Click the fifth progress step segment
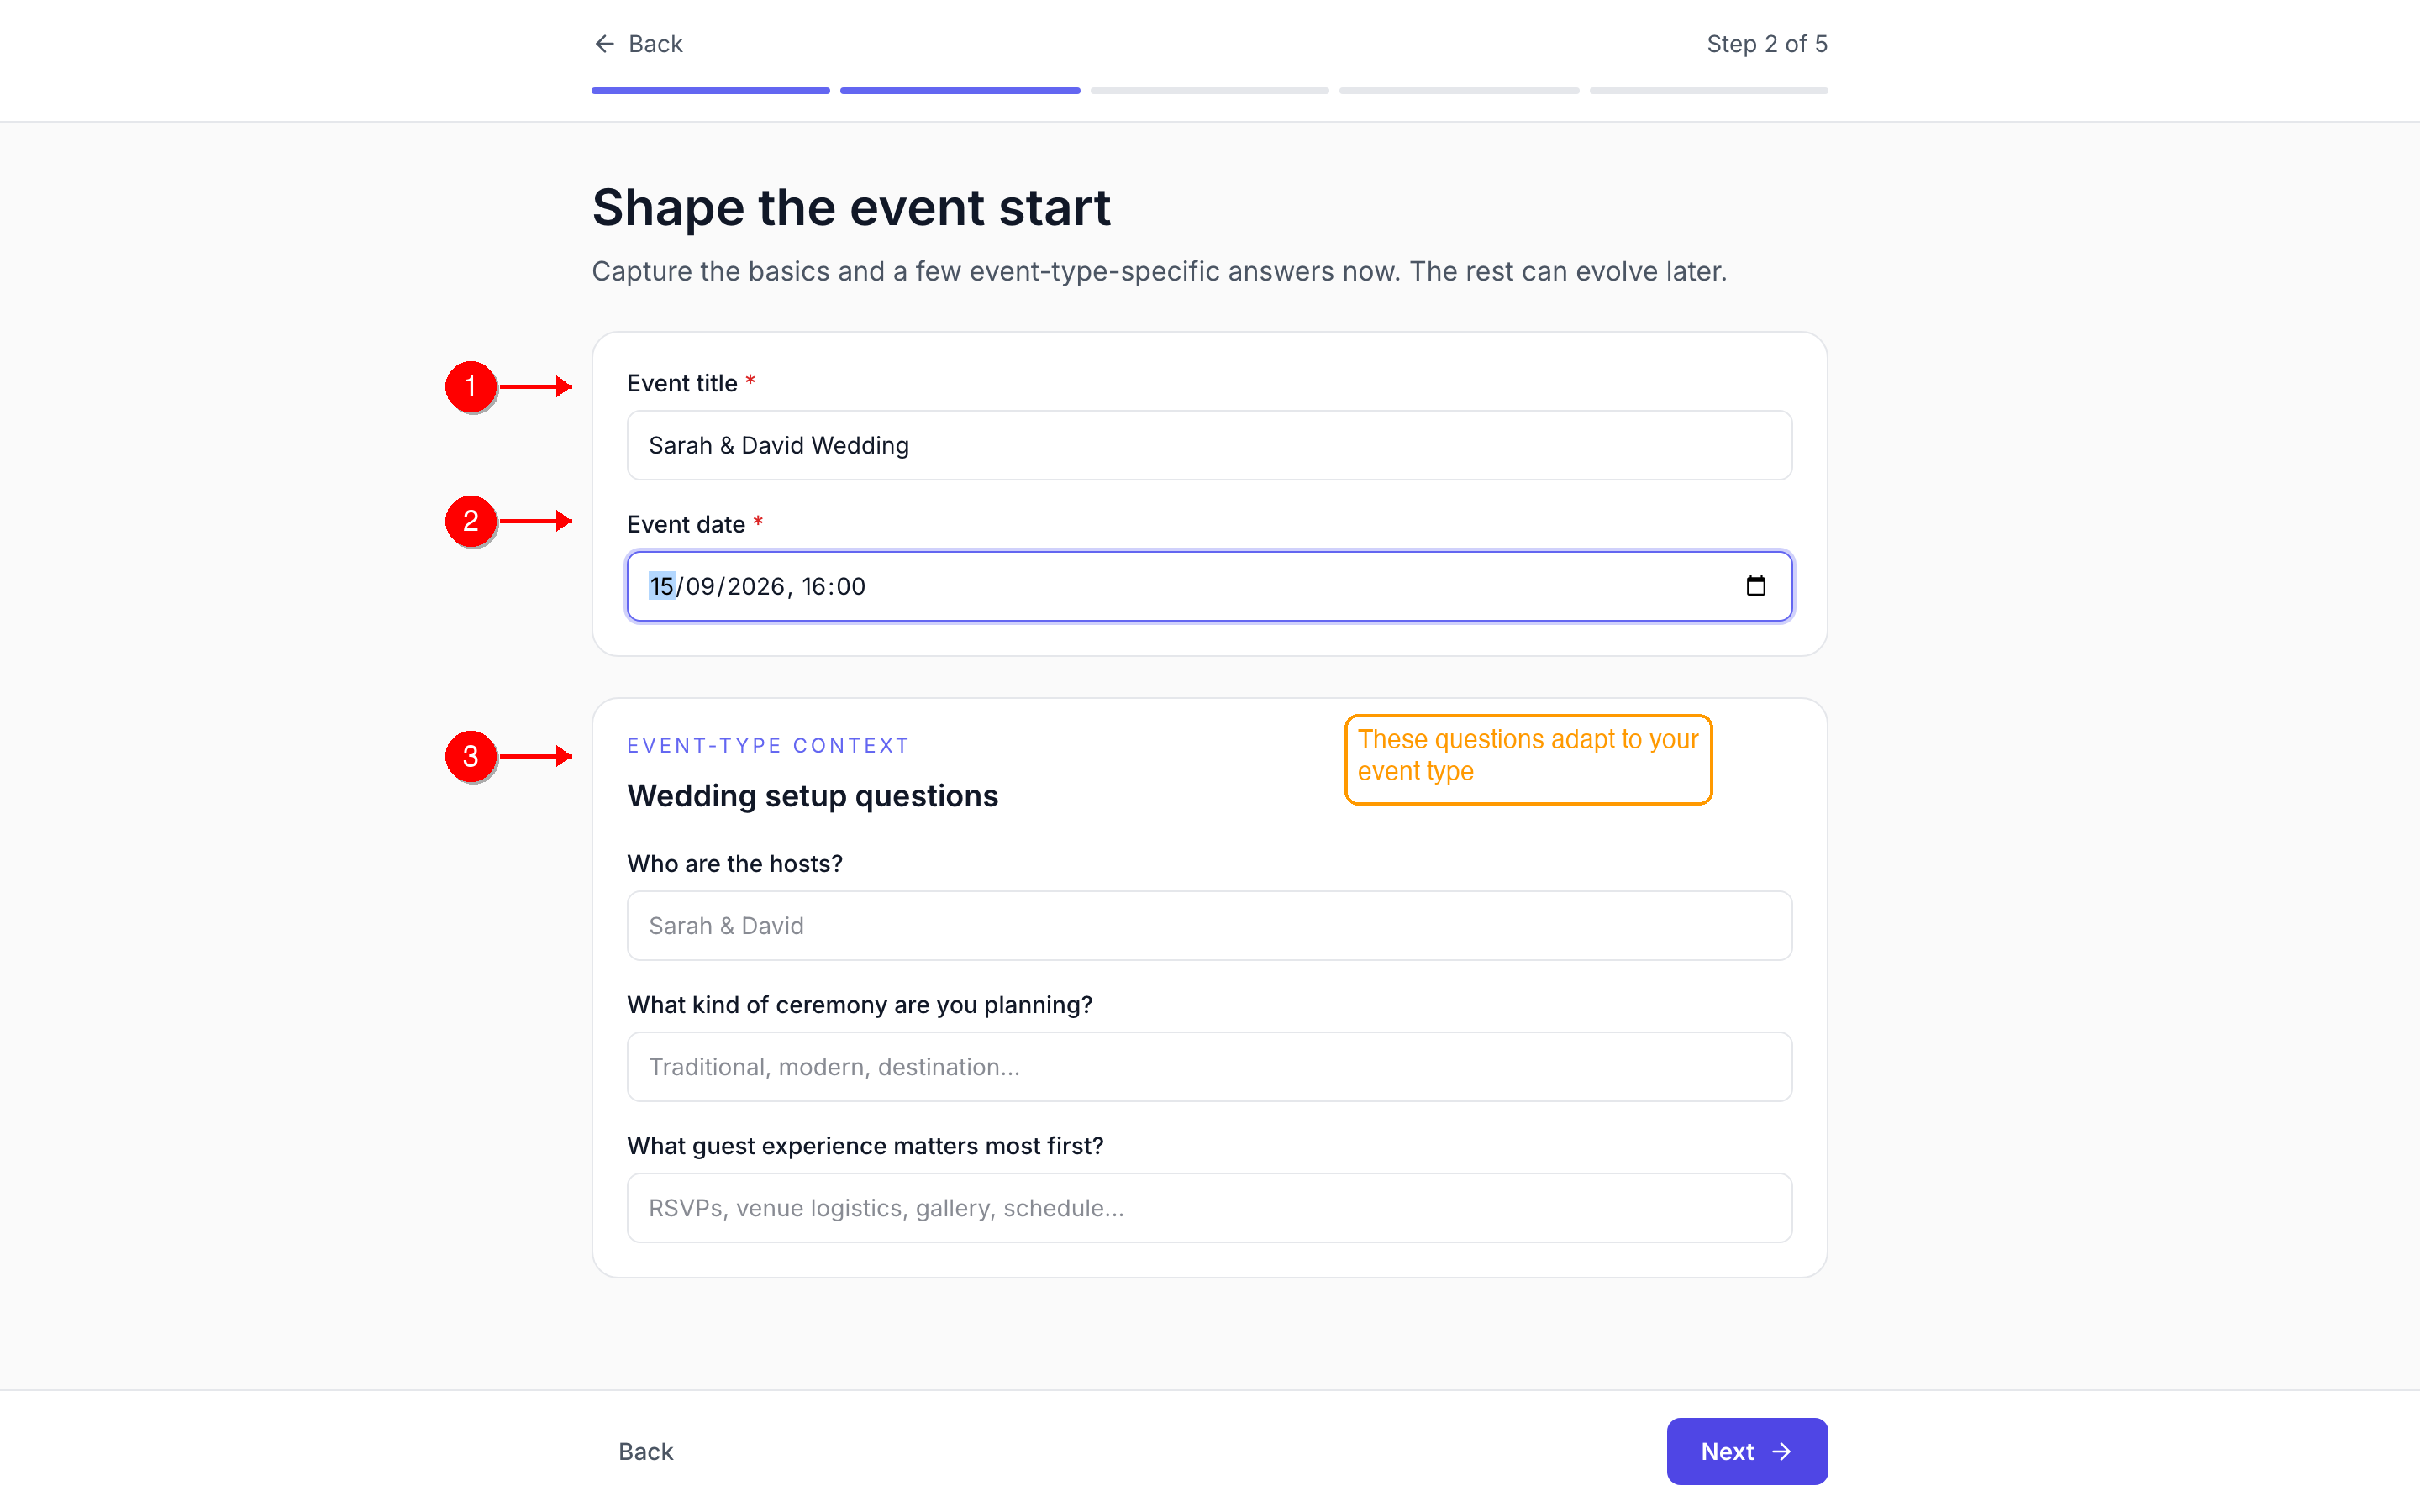 click(1708, 91)
